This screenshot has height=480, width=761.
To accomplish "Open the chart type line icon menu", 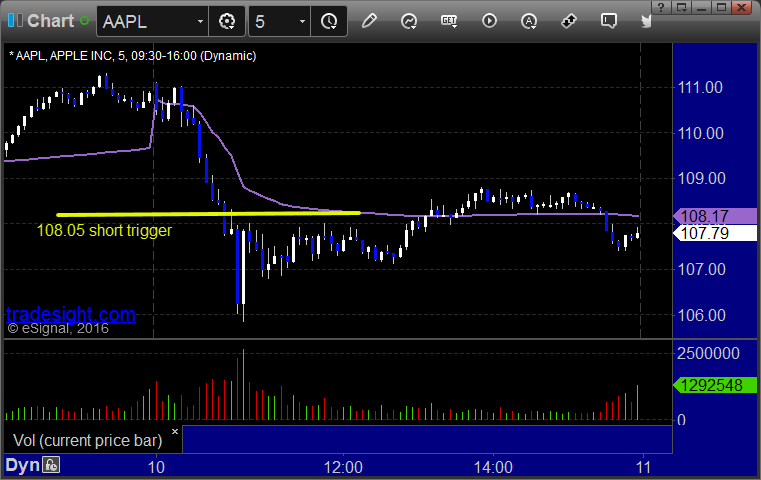I will pyautogui.click(x=409, y=21).
